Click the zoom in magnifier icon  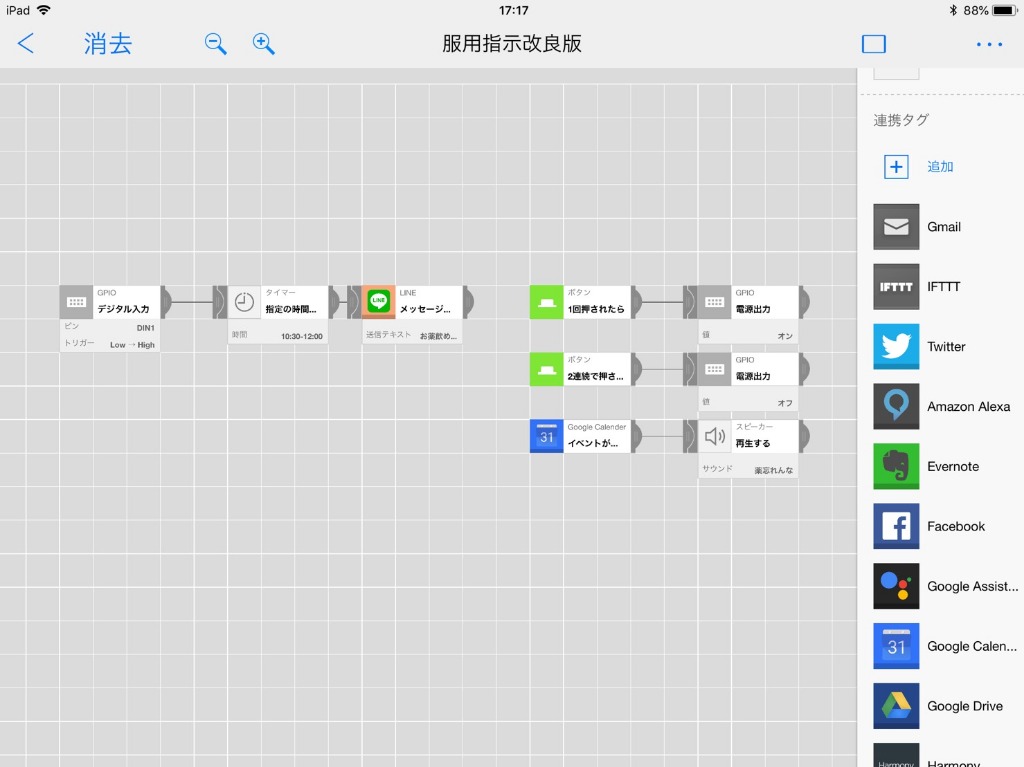pos(263,44)
